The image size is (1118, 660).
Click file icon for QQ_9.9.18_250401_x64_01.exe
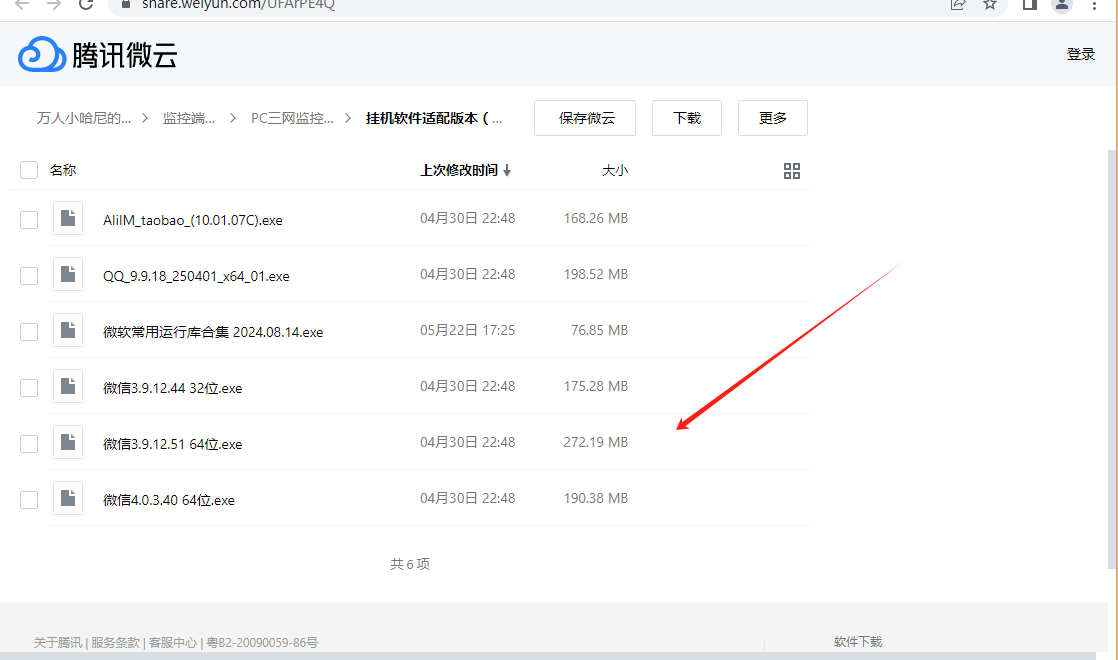tap(68, 274)
